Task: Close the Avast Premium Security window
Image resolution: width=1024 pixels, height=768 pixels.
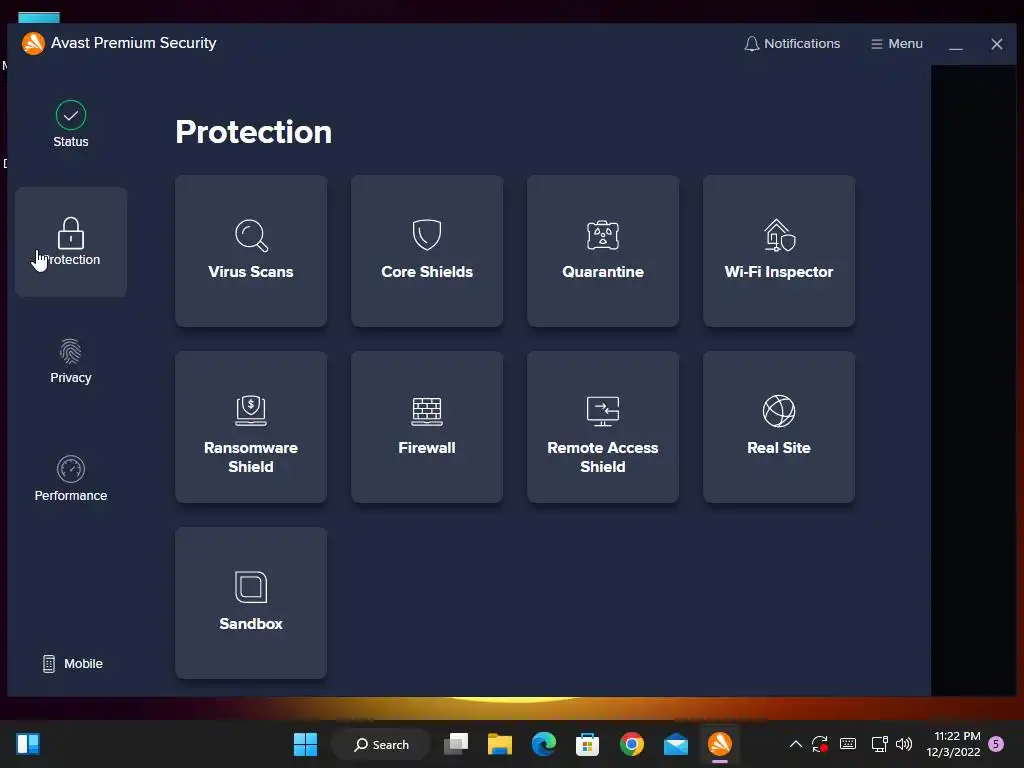Action: 997,44
